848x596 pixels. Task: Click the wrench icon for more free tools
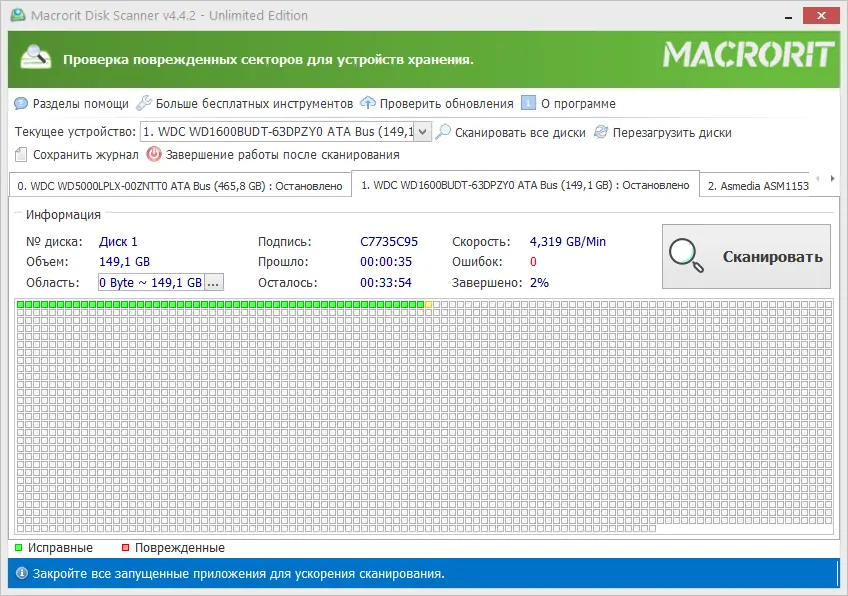143,103
